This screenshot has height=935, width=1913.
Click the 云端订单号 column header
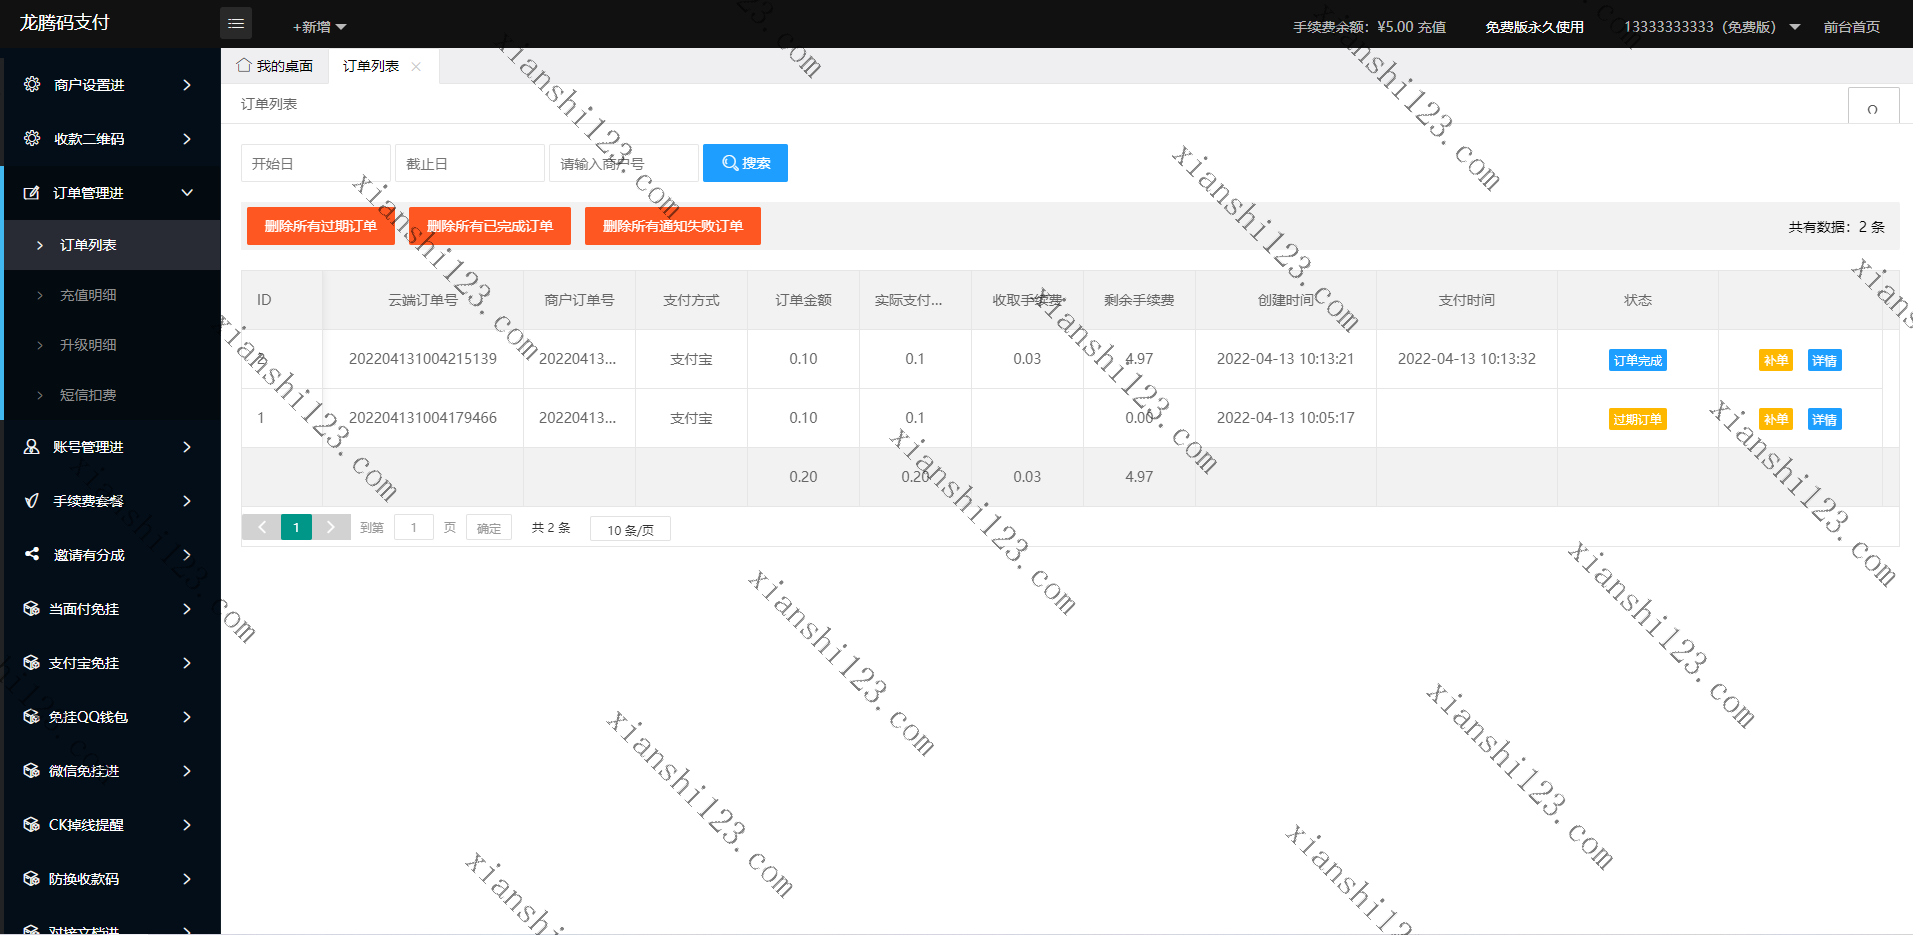(423, 300)
